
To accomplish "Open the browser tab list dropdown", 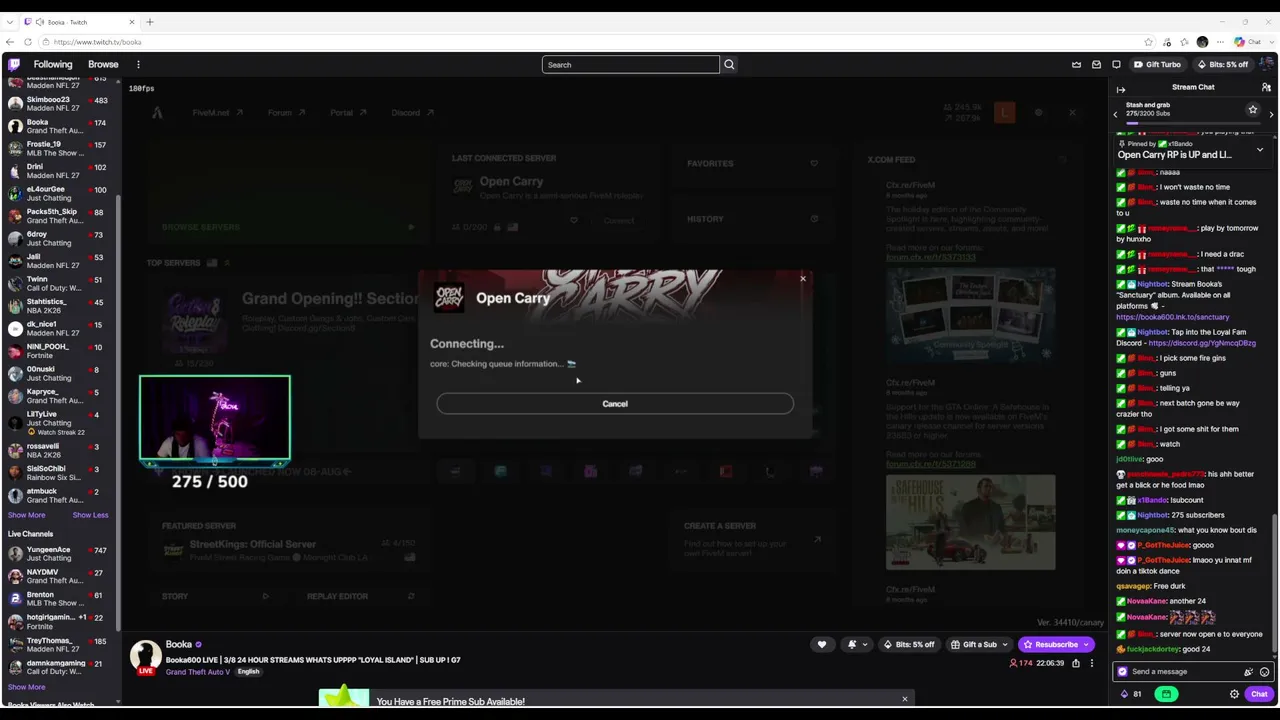I will click(10, 22).
